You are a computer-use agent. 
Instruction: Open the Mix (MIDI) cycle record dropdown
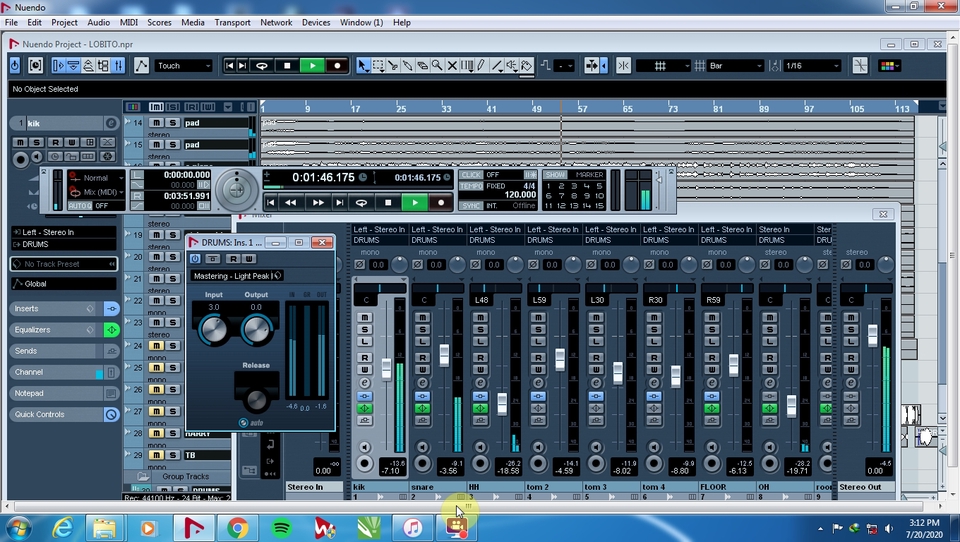pyautogui.click(x=96, y=192)
